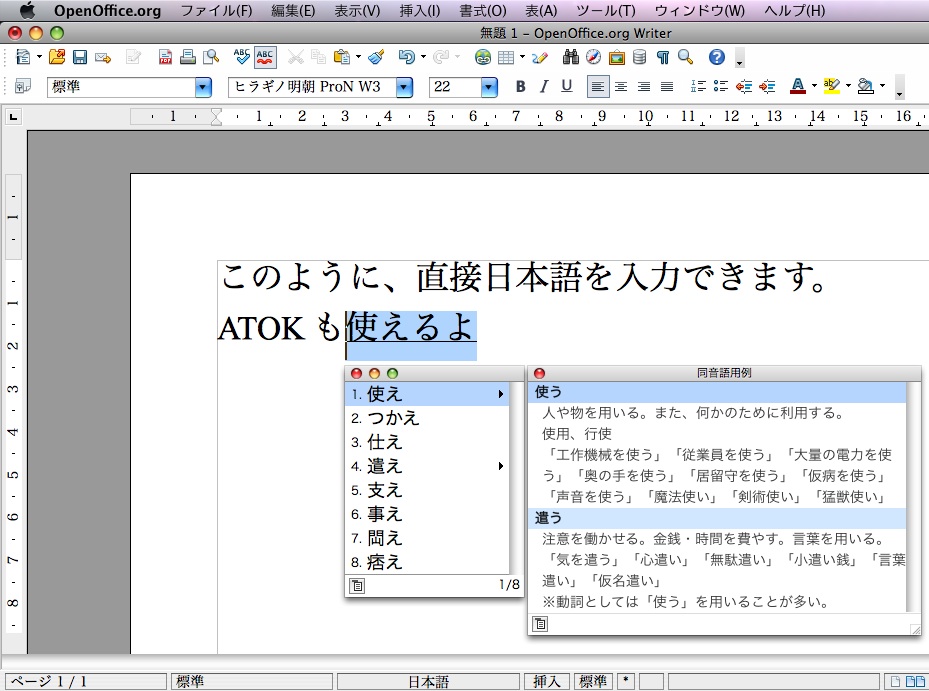Click the font size 22 input field
Image resolution: width=929 pixels, height=691 pixels.
[x=455, y=87]
